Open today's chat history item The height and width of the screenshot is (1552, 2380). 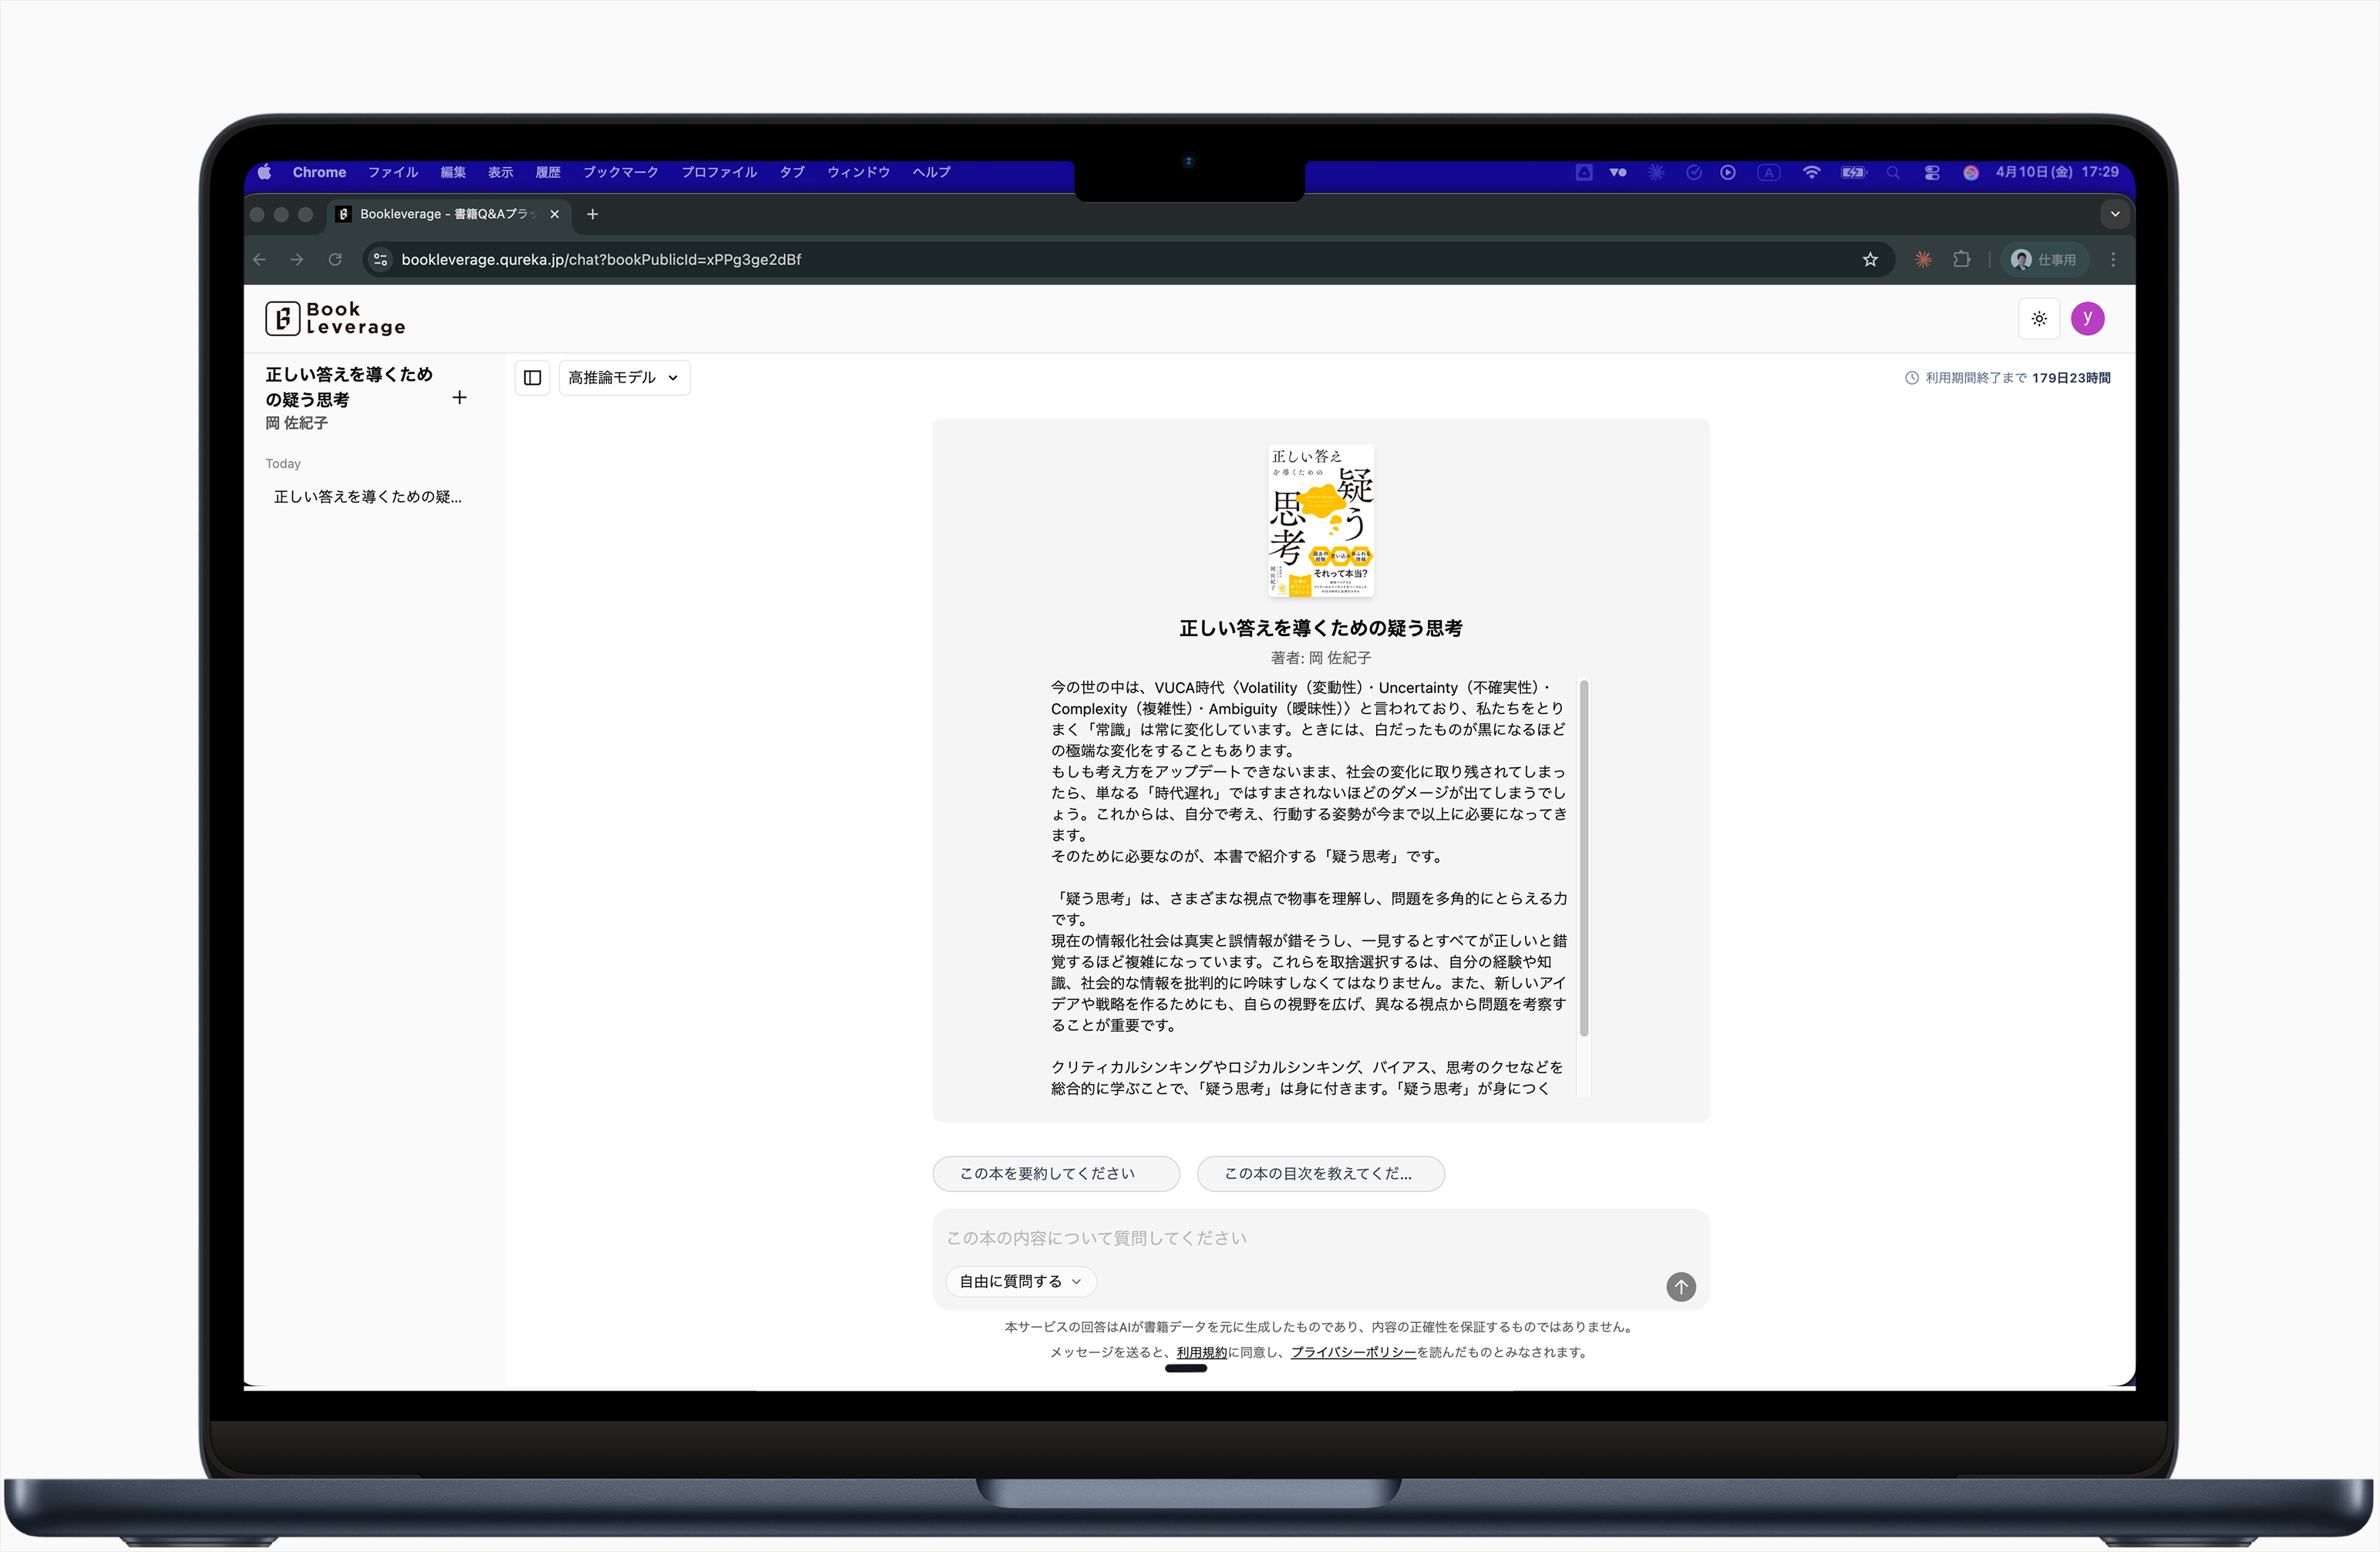(x=368, y=497)
